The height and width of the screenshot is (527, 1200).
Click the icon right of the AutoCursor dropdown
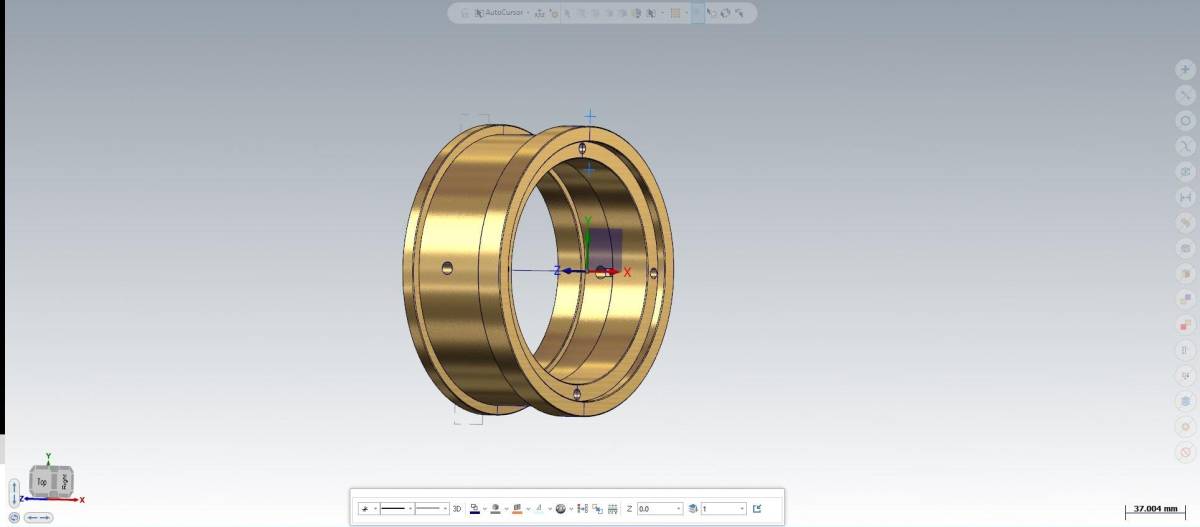539,13
